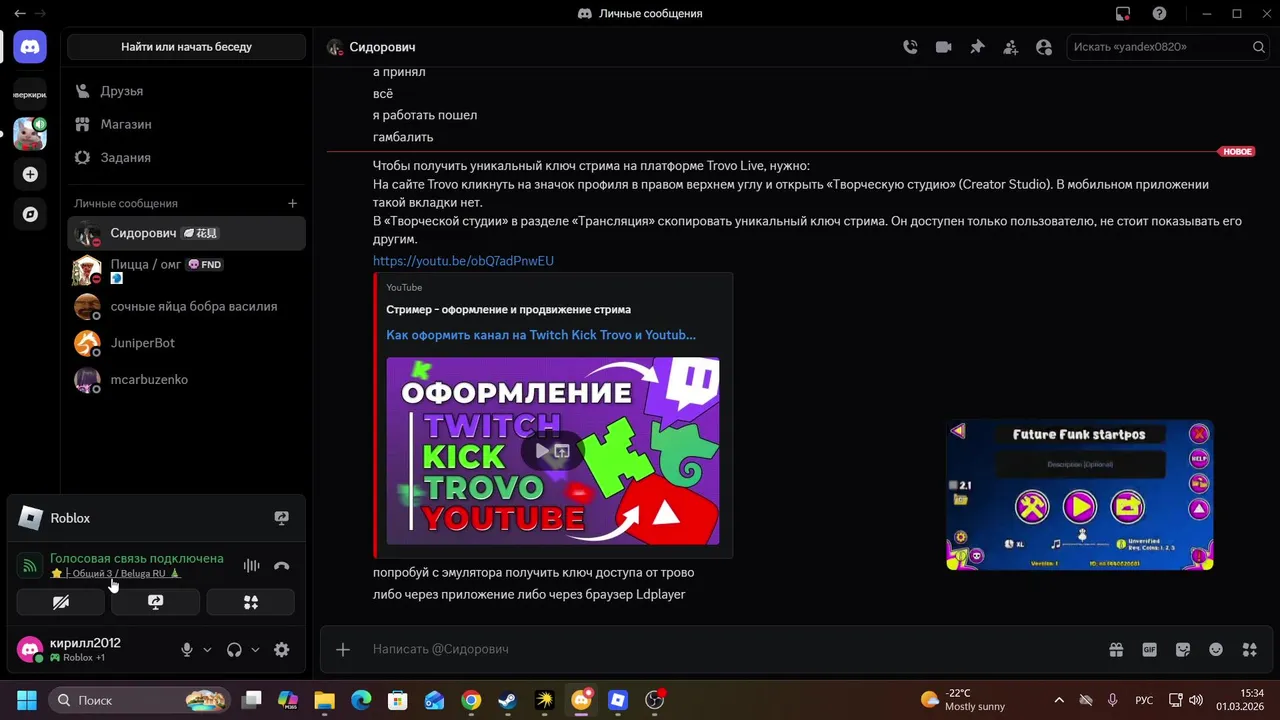
Task: Open noise suppression waveform icon
Action: tap(251, 565)
